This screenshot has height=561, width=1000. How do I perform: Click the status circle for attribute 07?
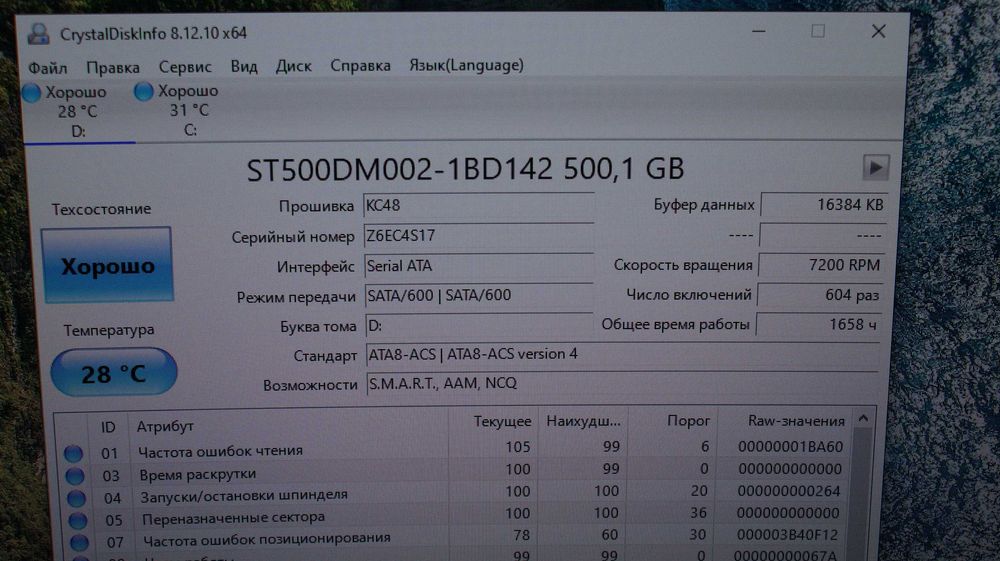coord(79,542)
